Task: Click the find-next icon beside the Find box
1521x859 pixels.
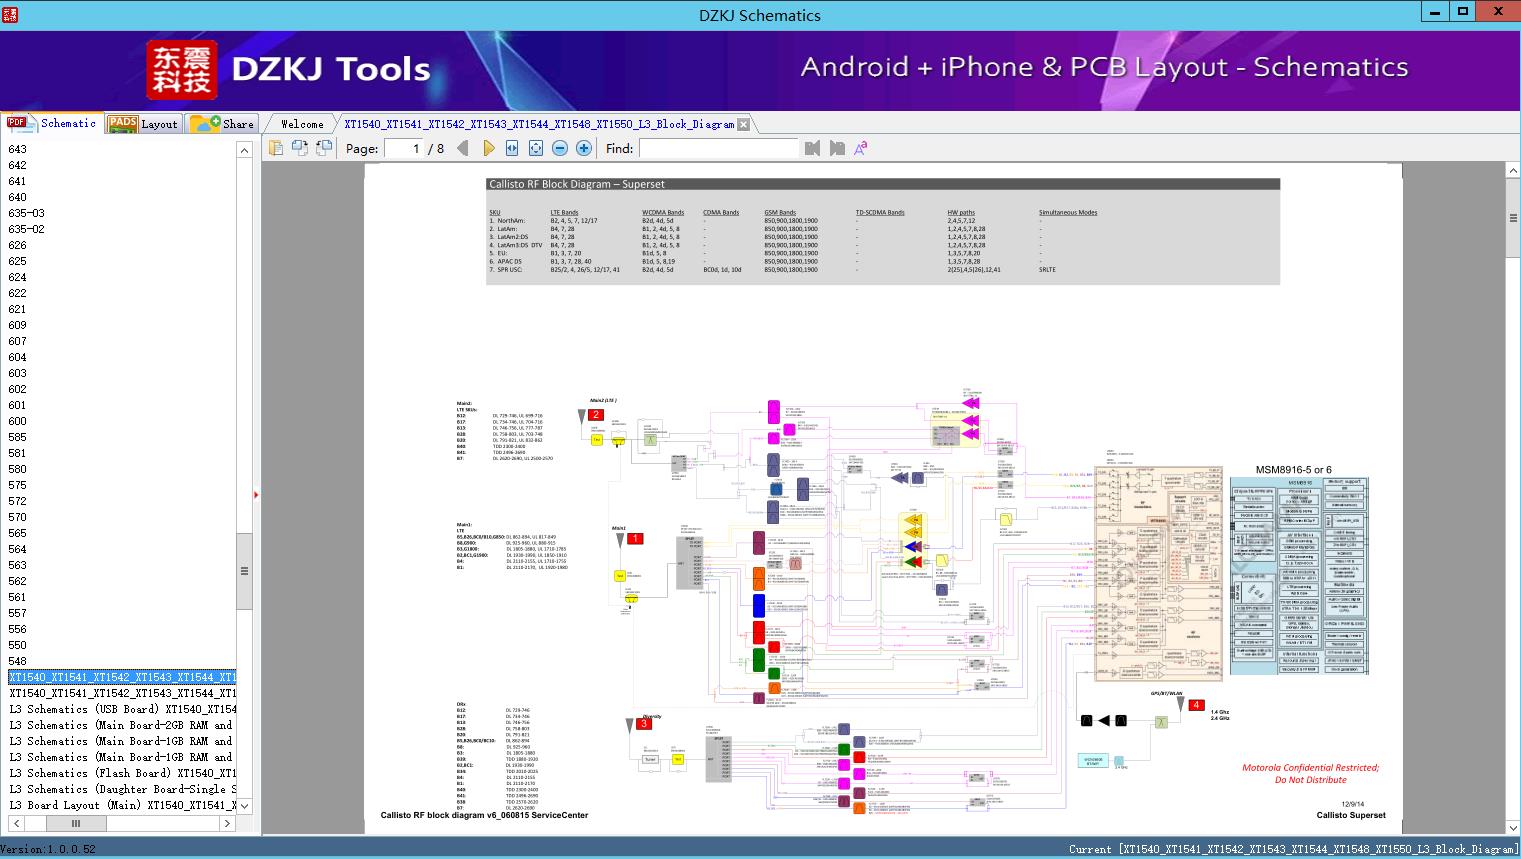Action: coord(837,148)
